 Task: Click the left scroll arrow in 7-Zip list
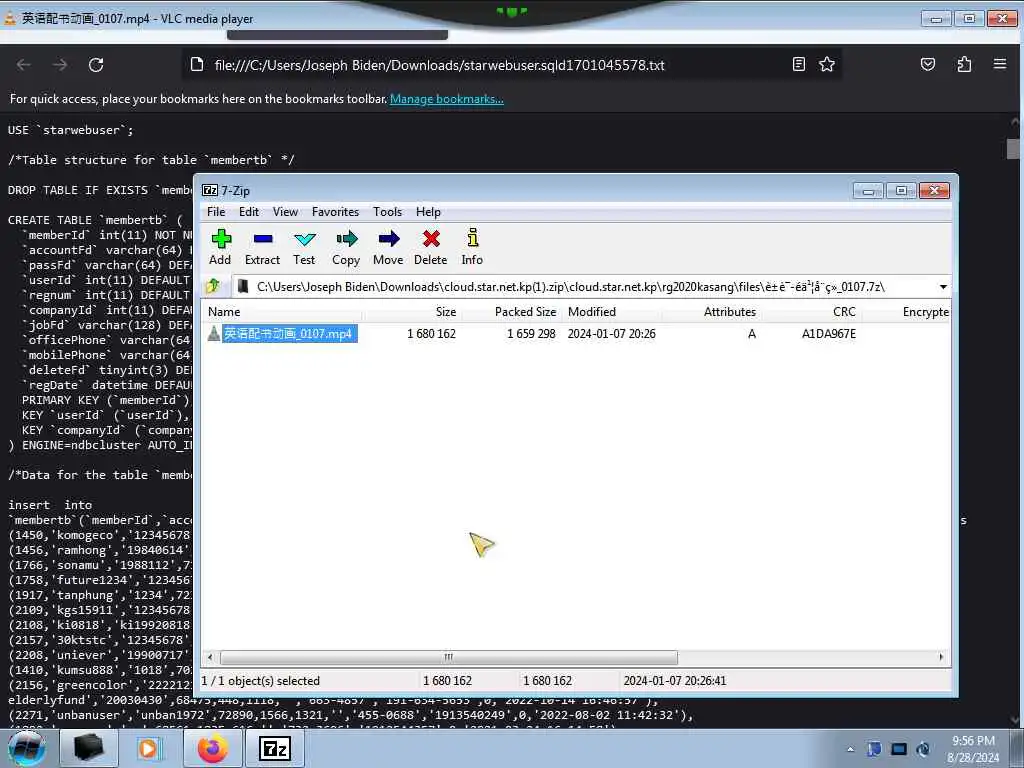point(210,657)
